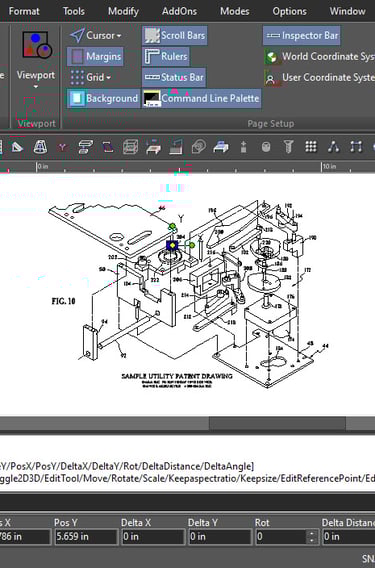Click the Delta X input field
375x568 pixels.
(153, 536)
